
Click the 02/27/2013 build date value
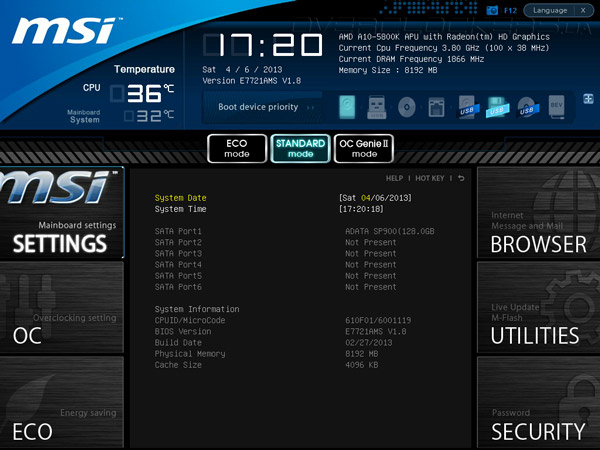coord(368,342)
